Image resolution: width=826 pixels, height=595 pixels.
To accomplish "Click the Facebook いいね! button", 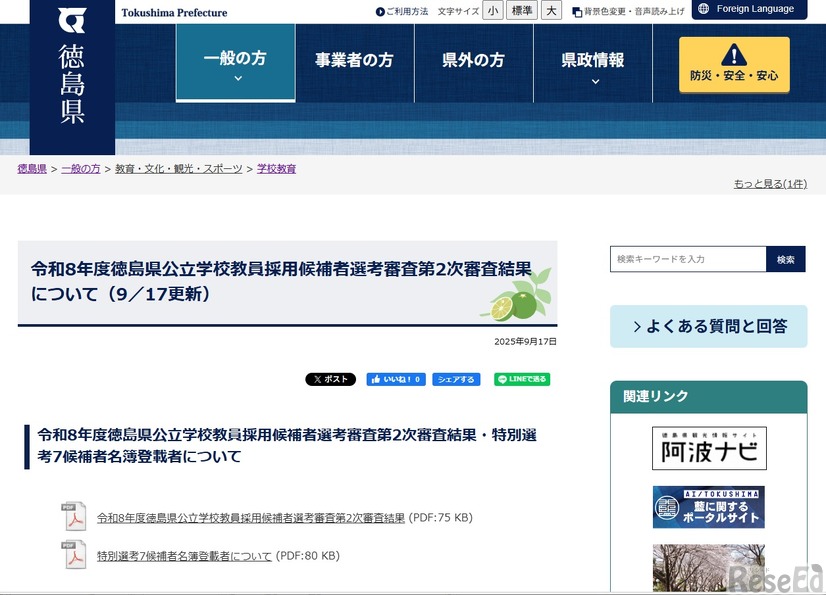I will tap(396, 379).
